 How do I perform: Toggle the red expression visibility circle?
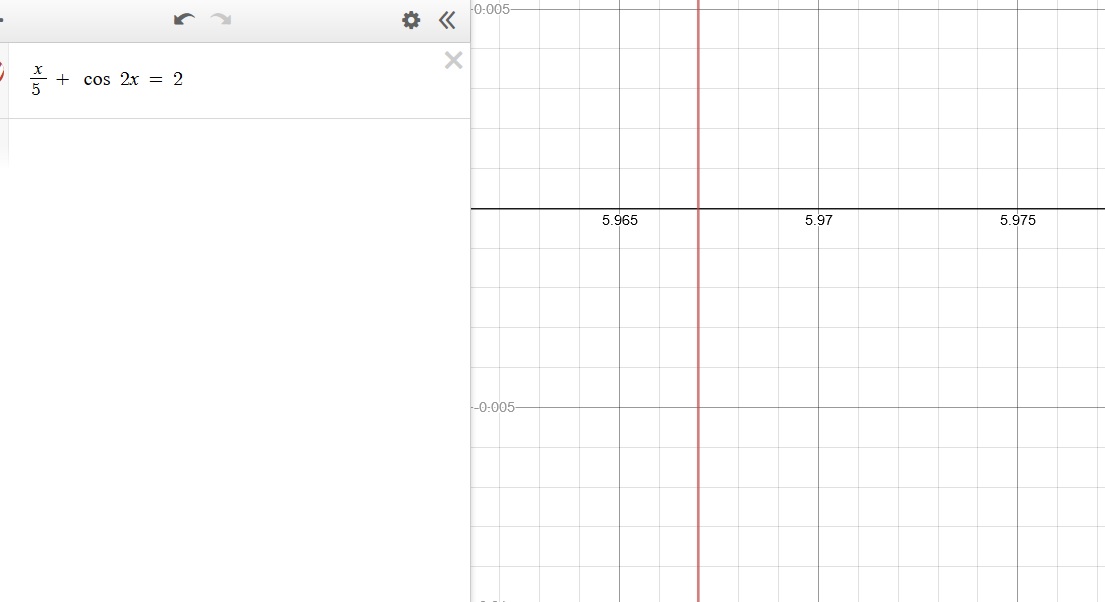click(2, 73)
